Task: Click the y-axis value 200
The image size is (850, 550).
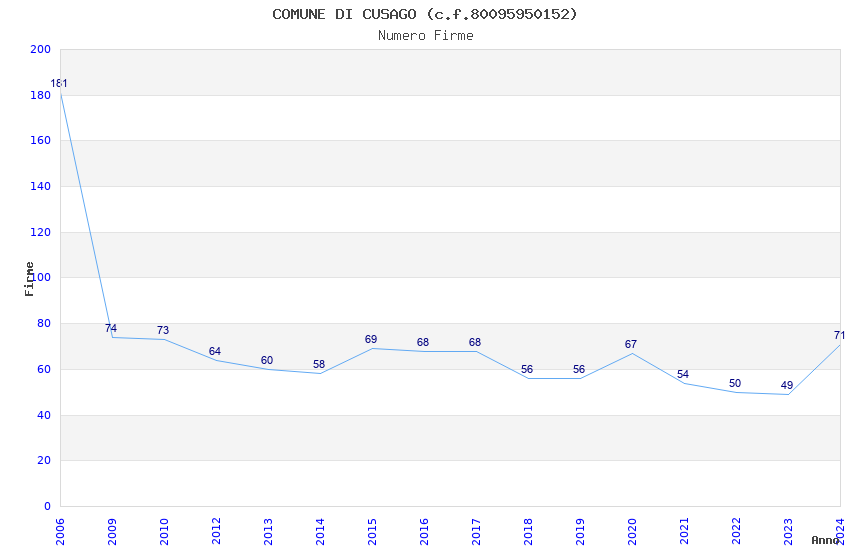Action: point(40,49)
